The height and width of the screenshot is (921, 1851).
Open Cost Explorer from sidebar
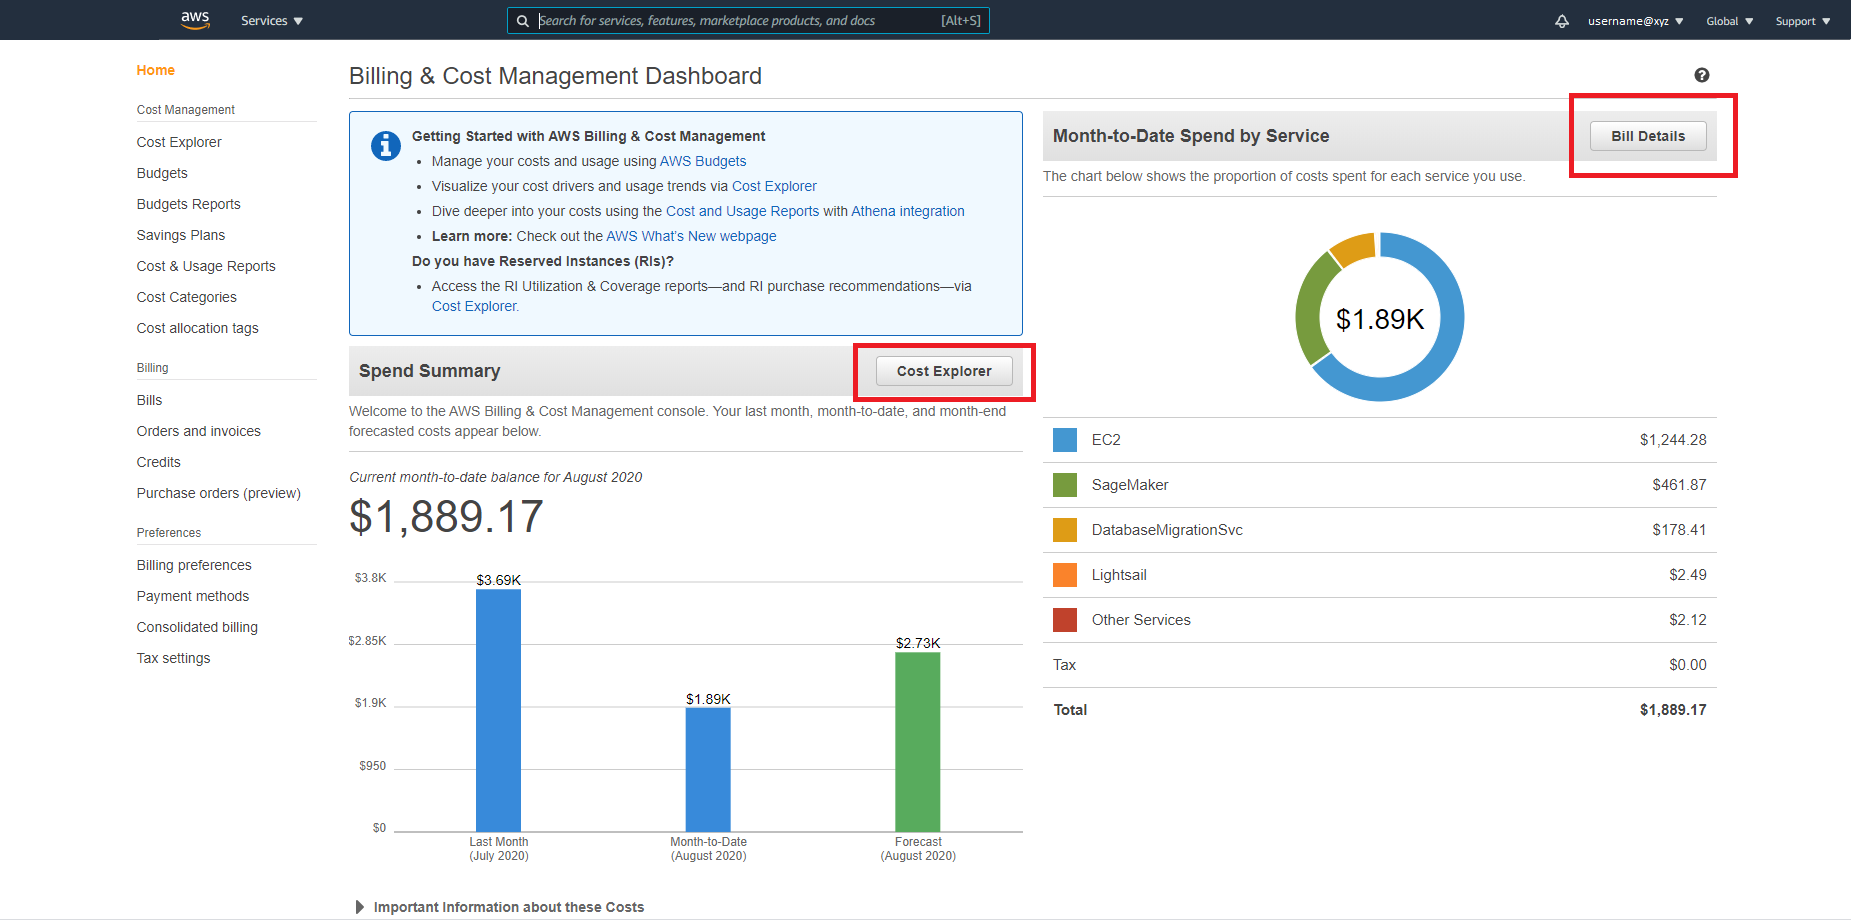(179, 142)
